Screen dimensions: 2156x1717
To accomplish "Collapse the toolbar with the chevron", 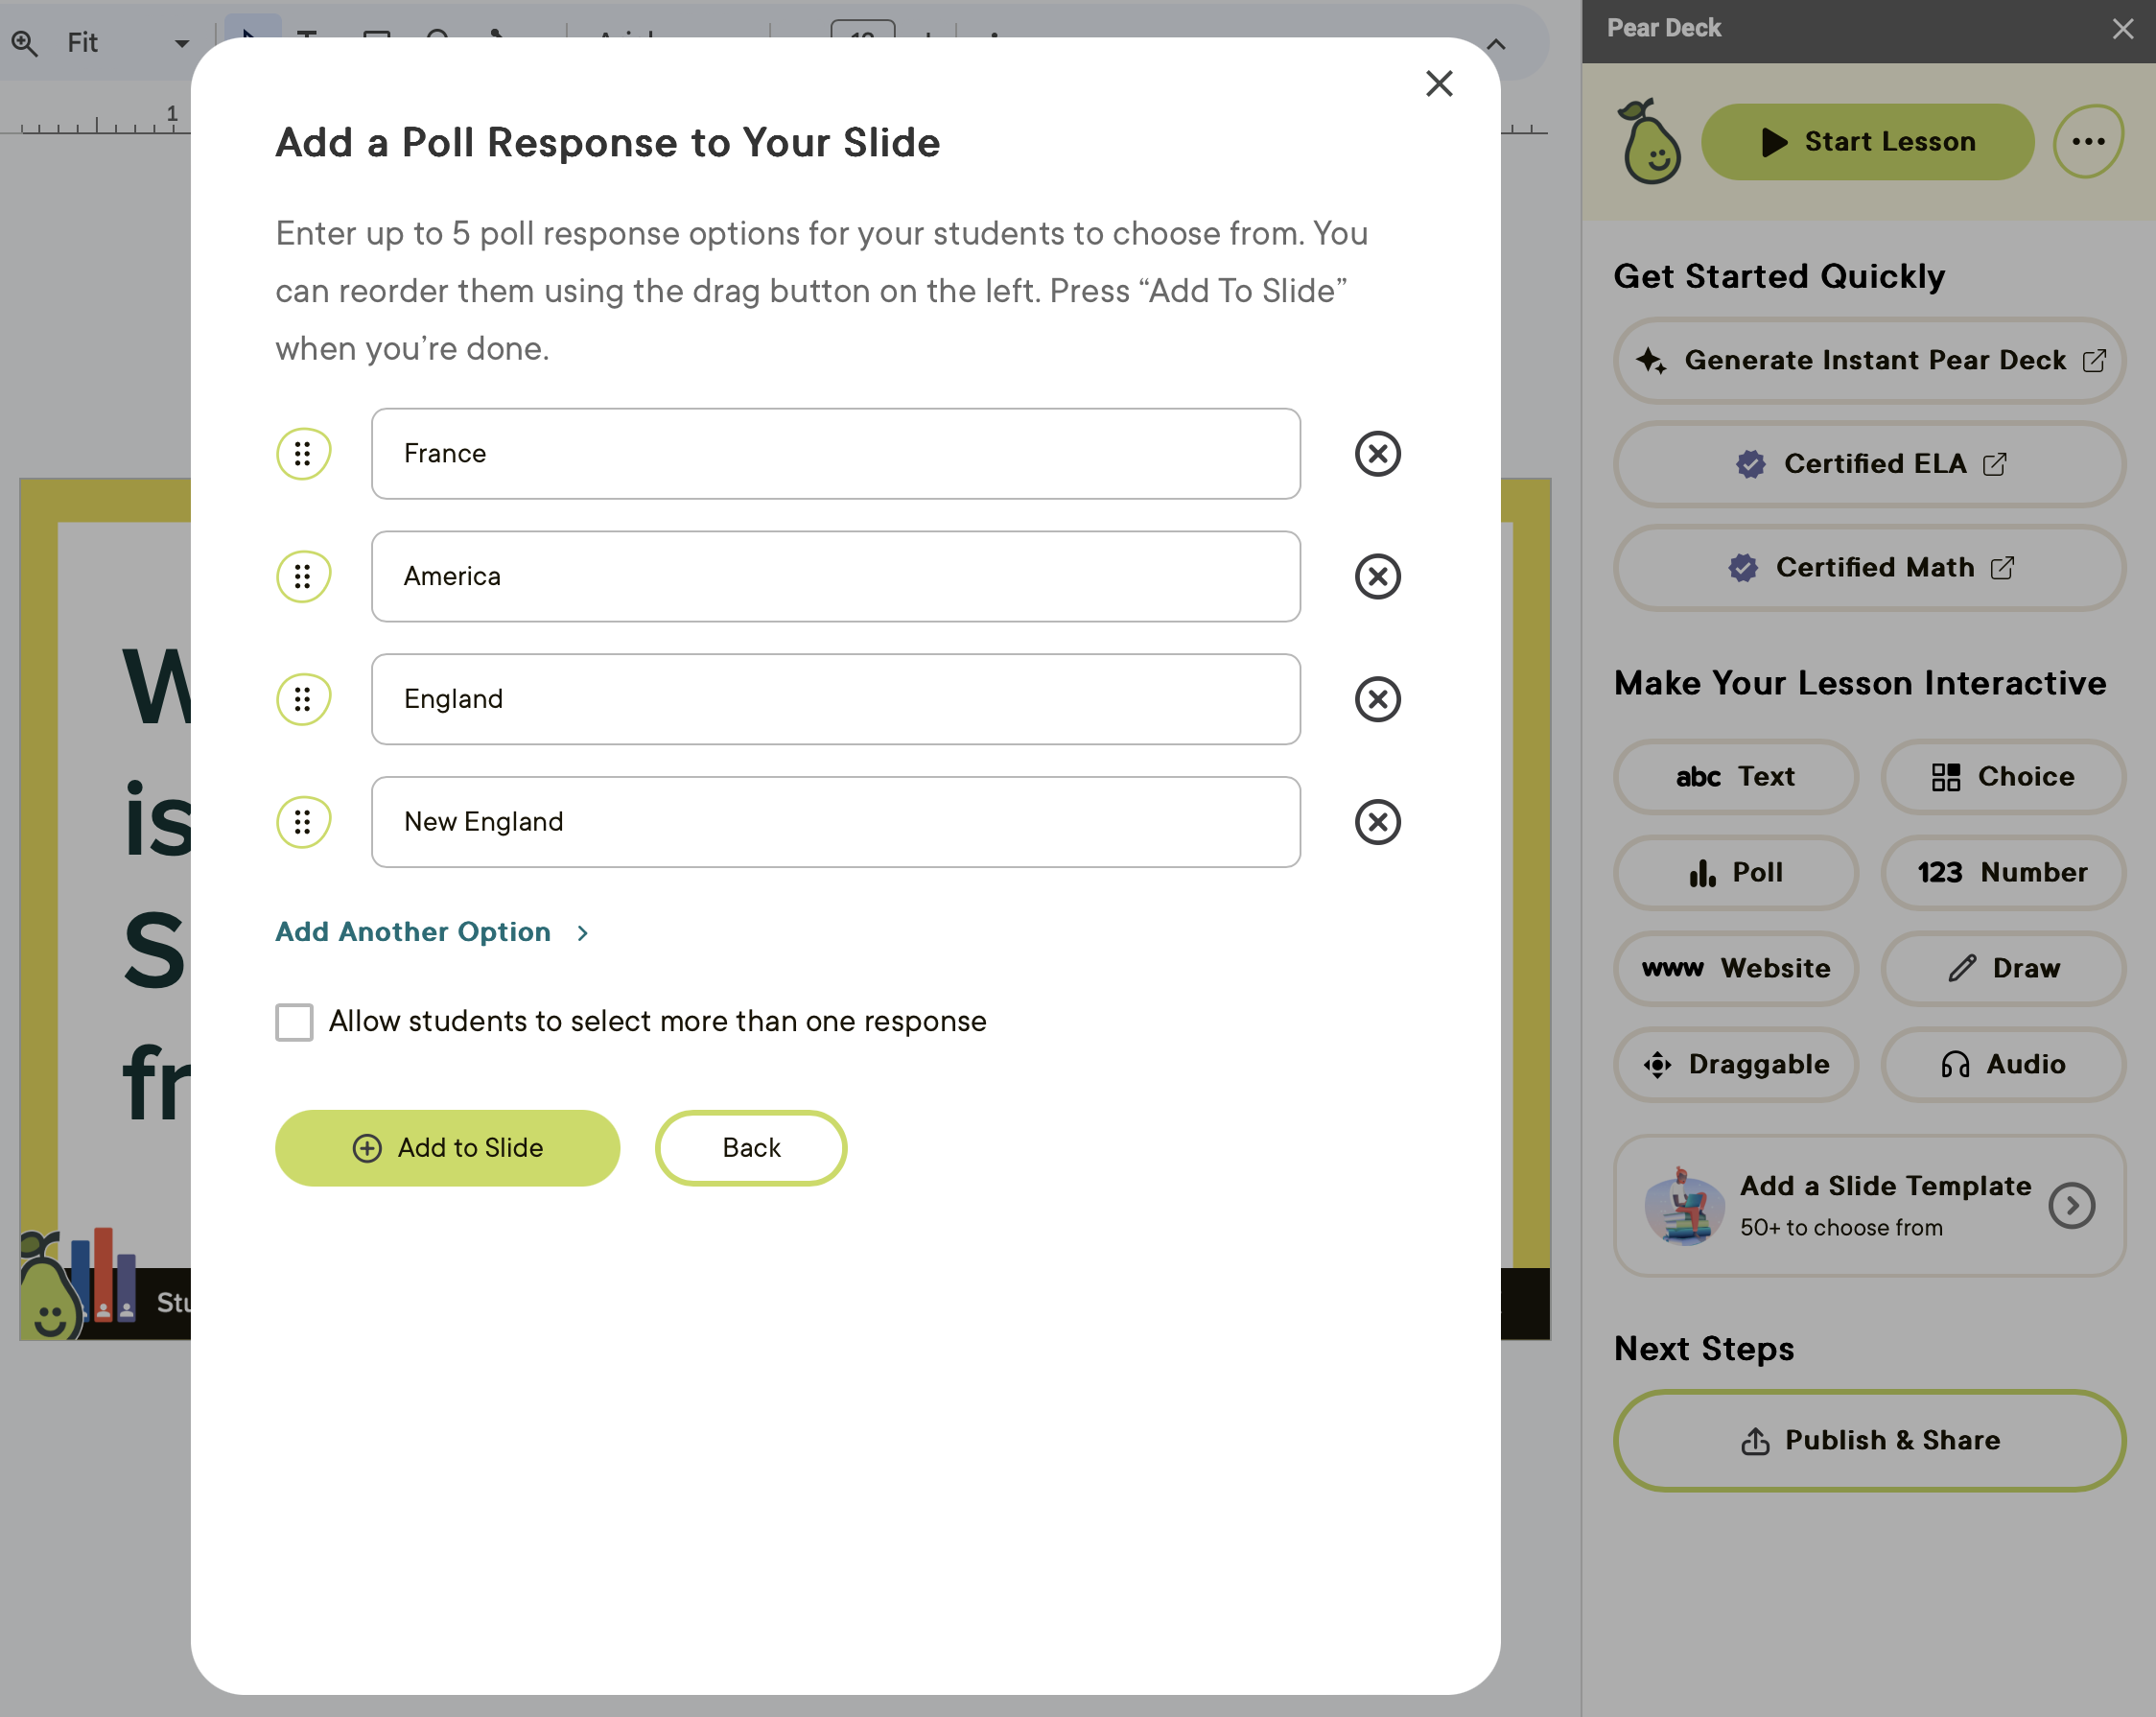I will point(1496,44).
